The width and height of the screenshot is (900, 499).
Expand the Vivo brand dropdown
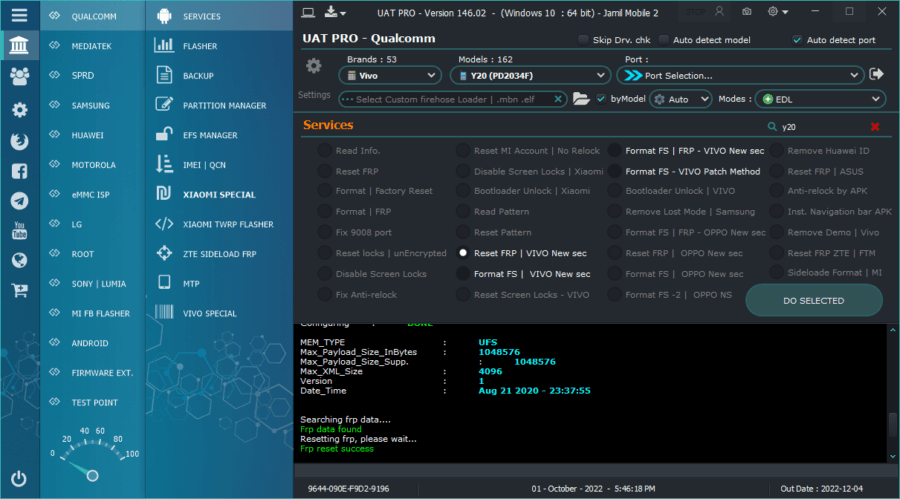(390, 75)
